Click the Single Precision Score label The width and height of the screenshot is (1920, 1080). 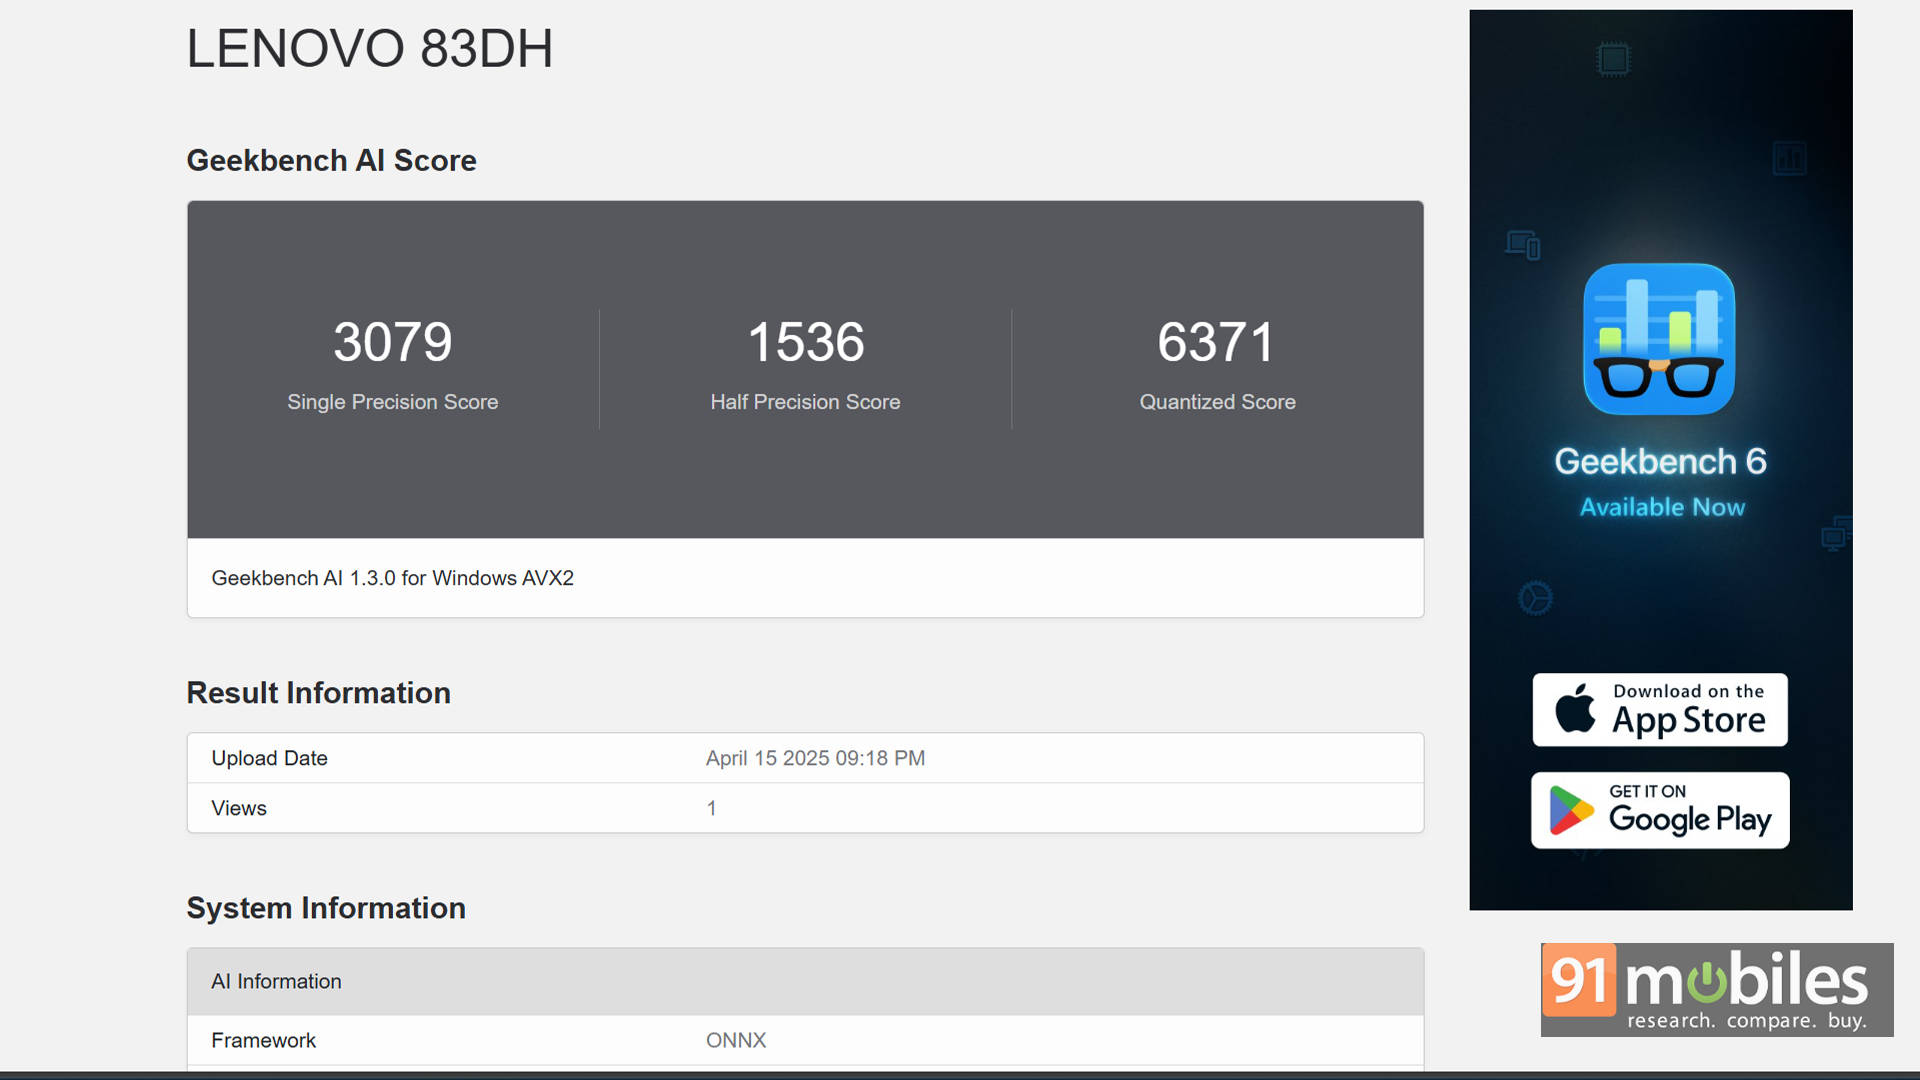[392, 402]
